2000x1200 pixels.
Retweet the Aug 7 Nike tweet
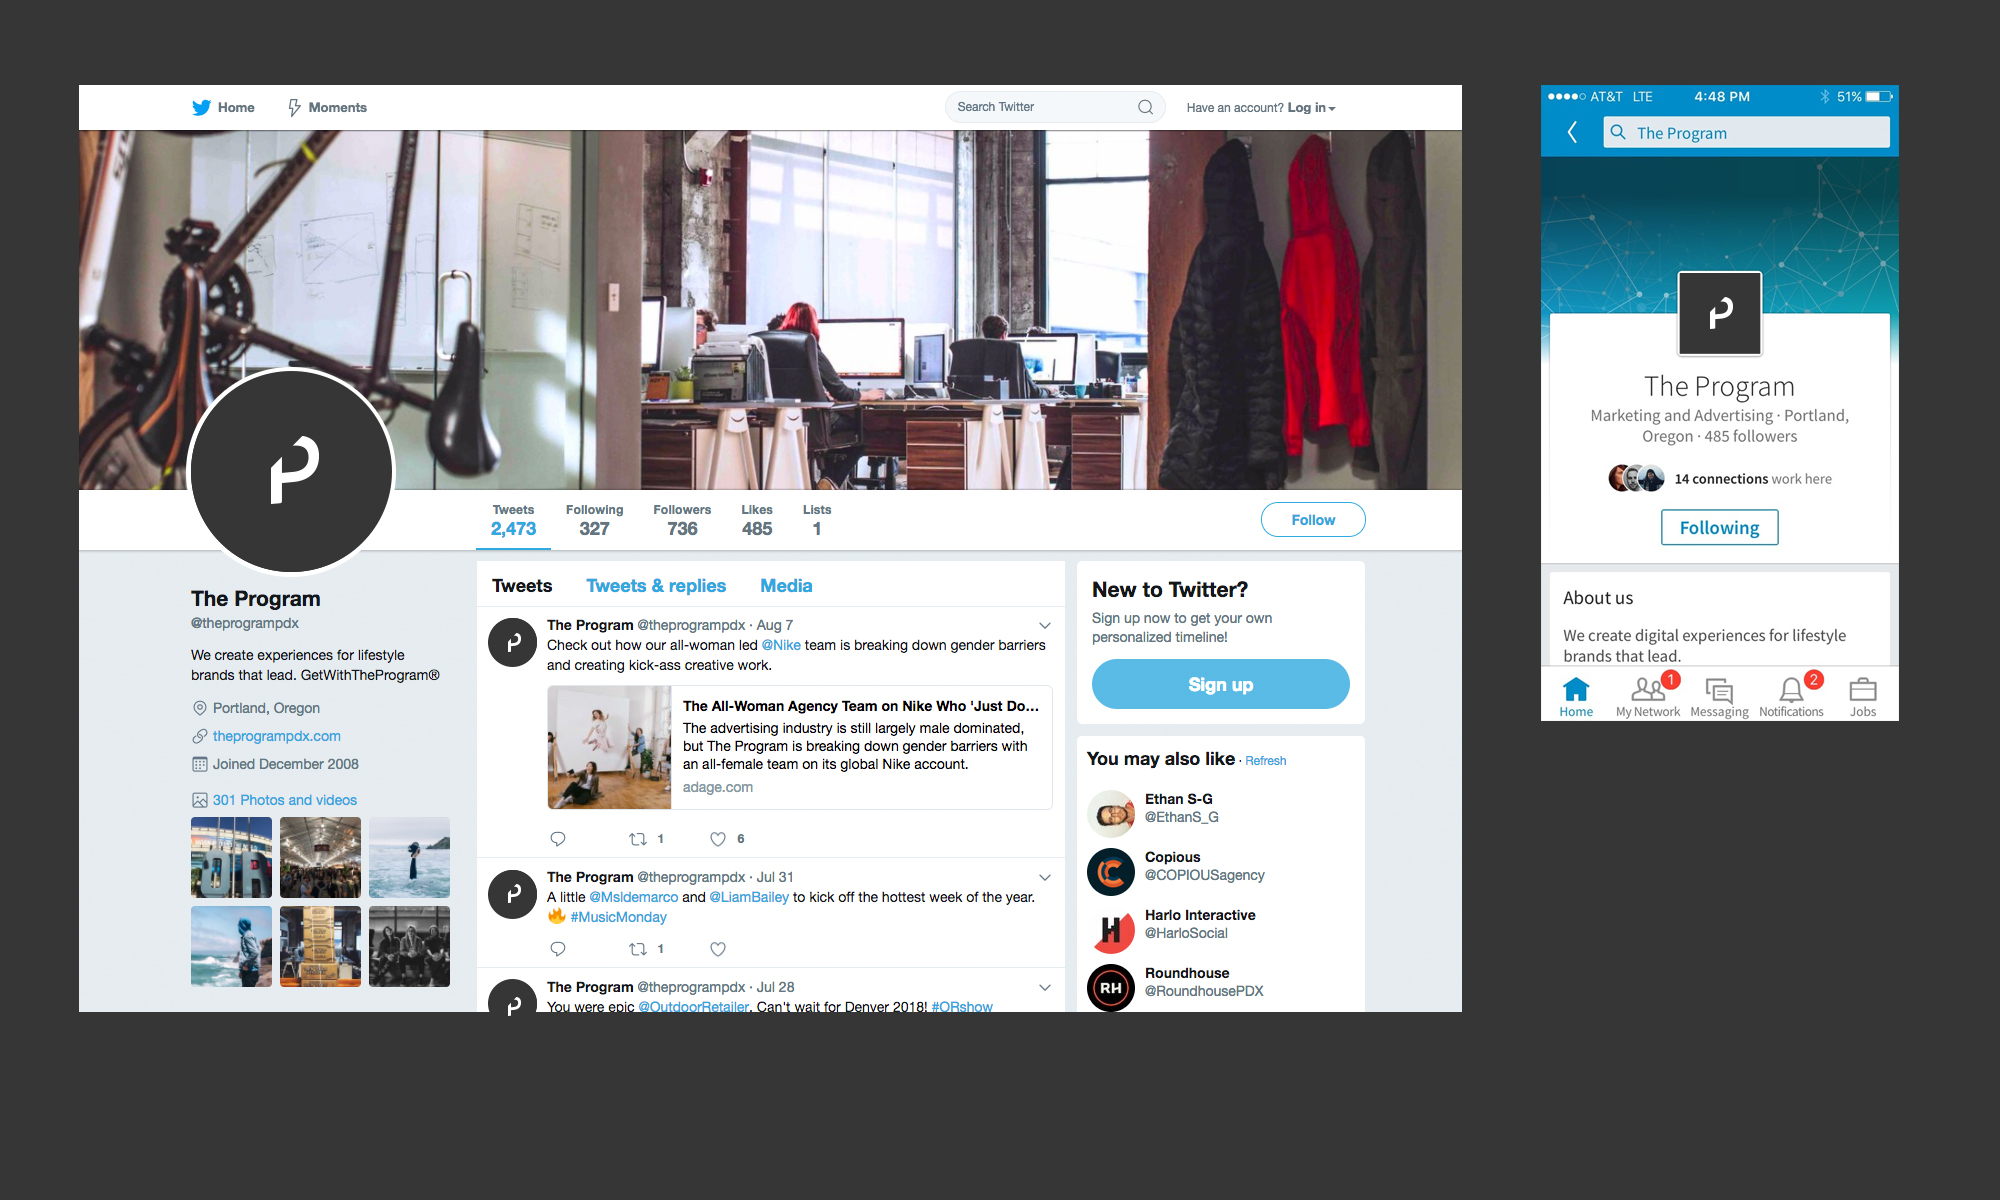click(x=638, y=839)
